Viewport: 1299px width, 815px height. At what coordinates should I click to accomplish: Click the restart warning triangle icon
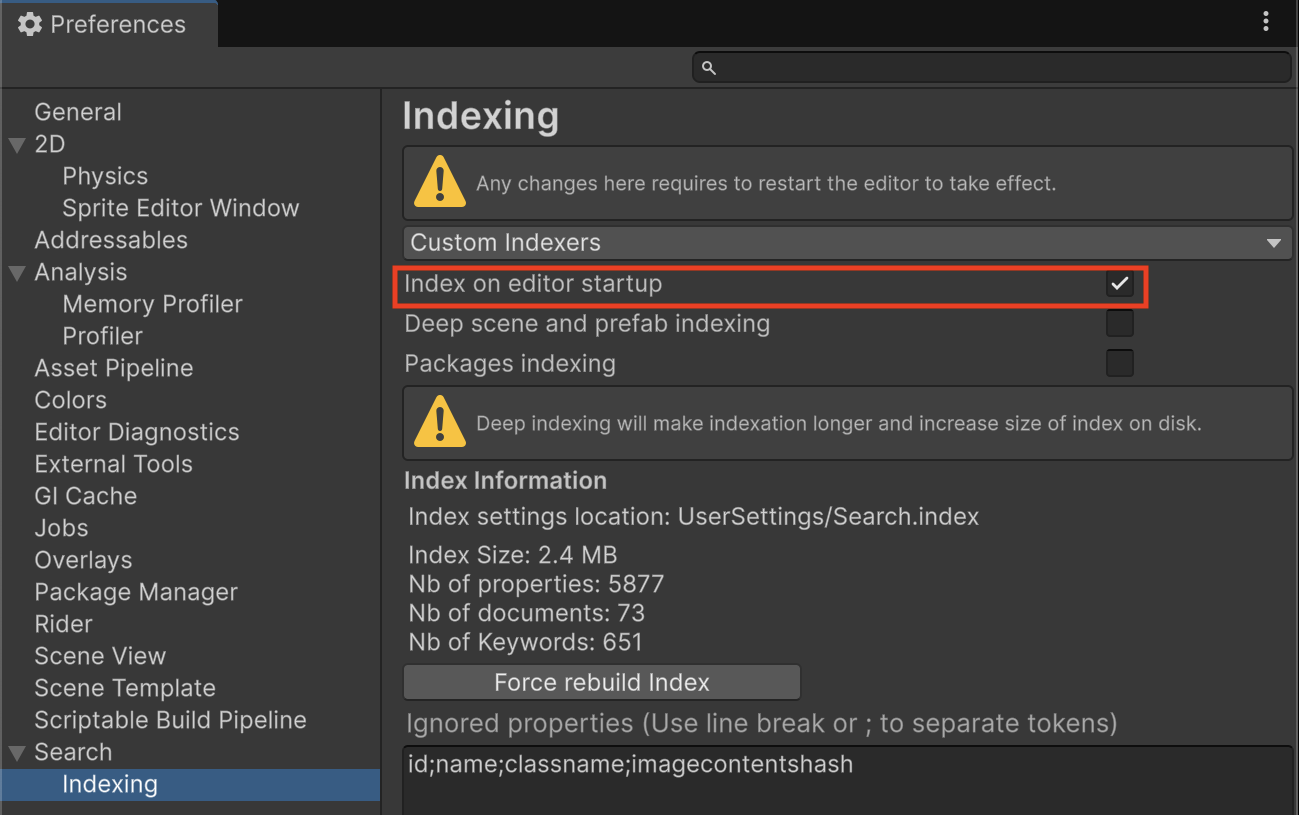point(438,183)
